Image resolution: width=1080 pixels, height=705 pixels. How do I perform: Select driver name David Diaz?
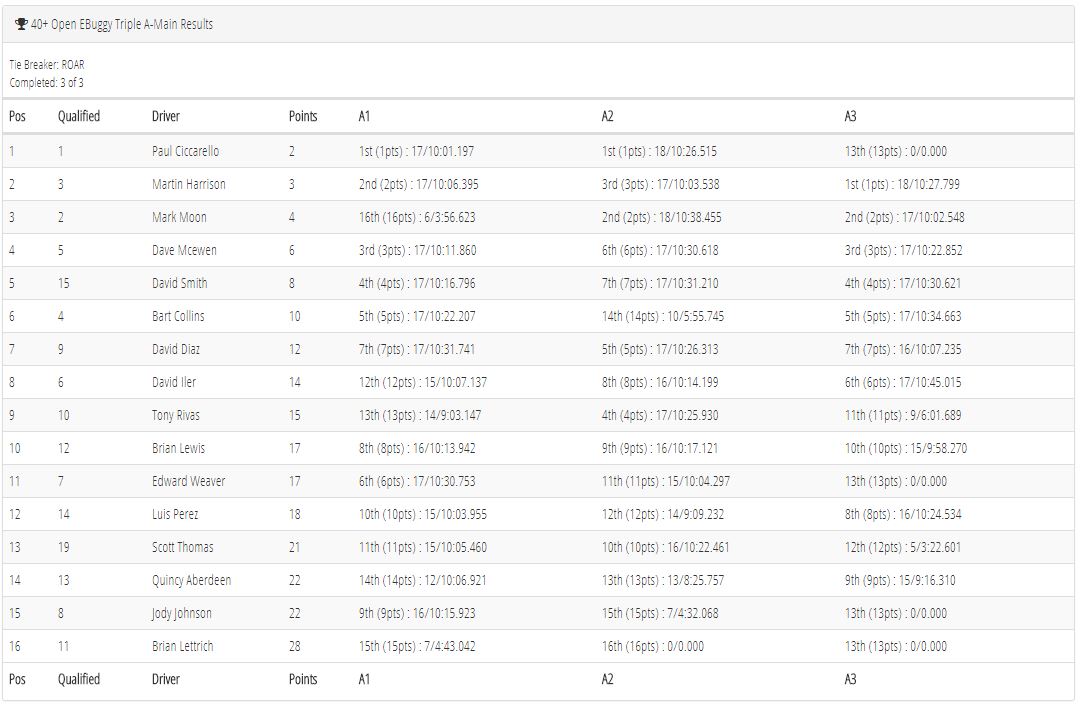pos(176,350)
